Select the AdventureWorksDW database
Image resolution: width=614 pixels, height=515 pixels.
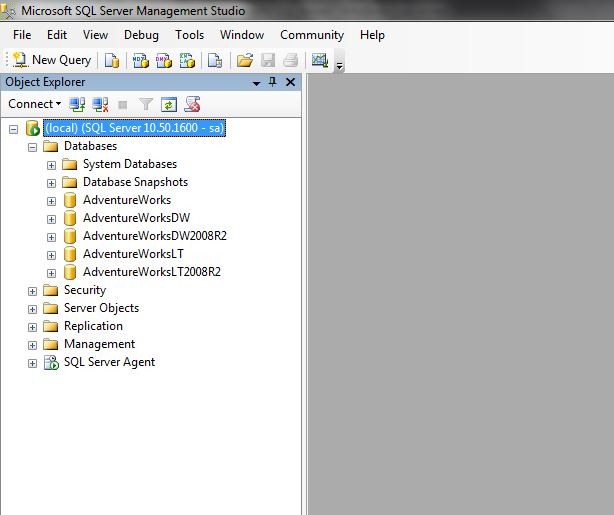(137, 218)
